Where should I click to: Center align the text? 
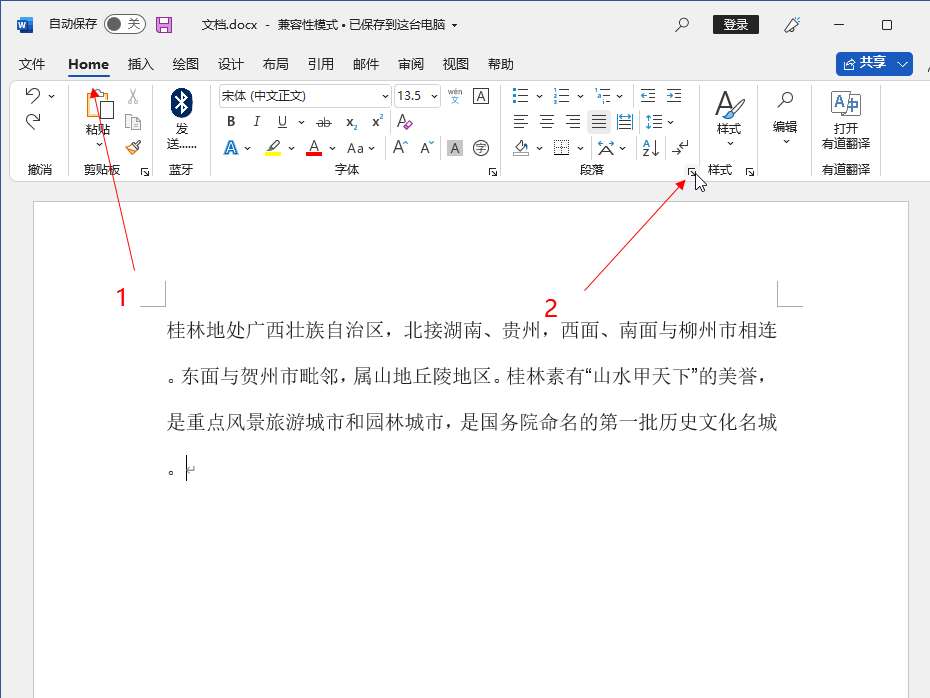pyautogui.click(x=546, y=122)
